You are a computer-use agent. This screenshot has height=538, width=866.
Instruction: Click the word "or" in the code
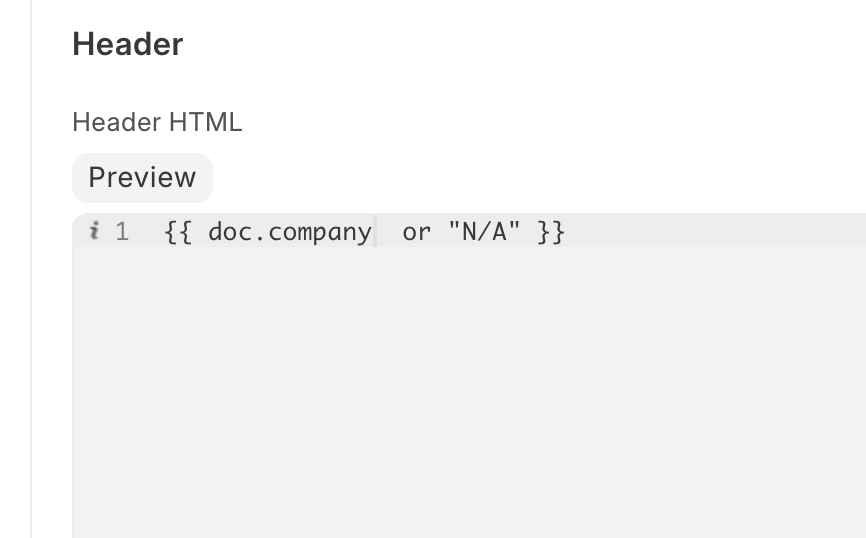(x=416, y=232)
